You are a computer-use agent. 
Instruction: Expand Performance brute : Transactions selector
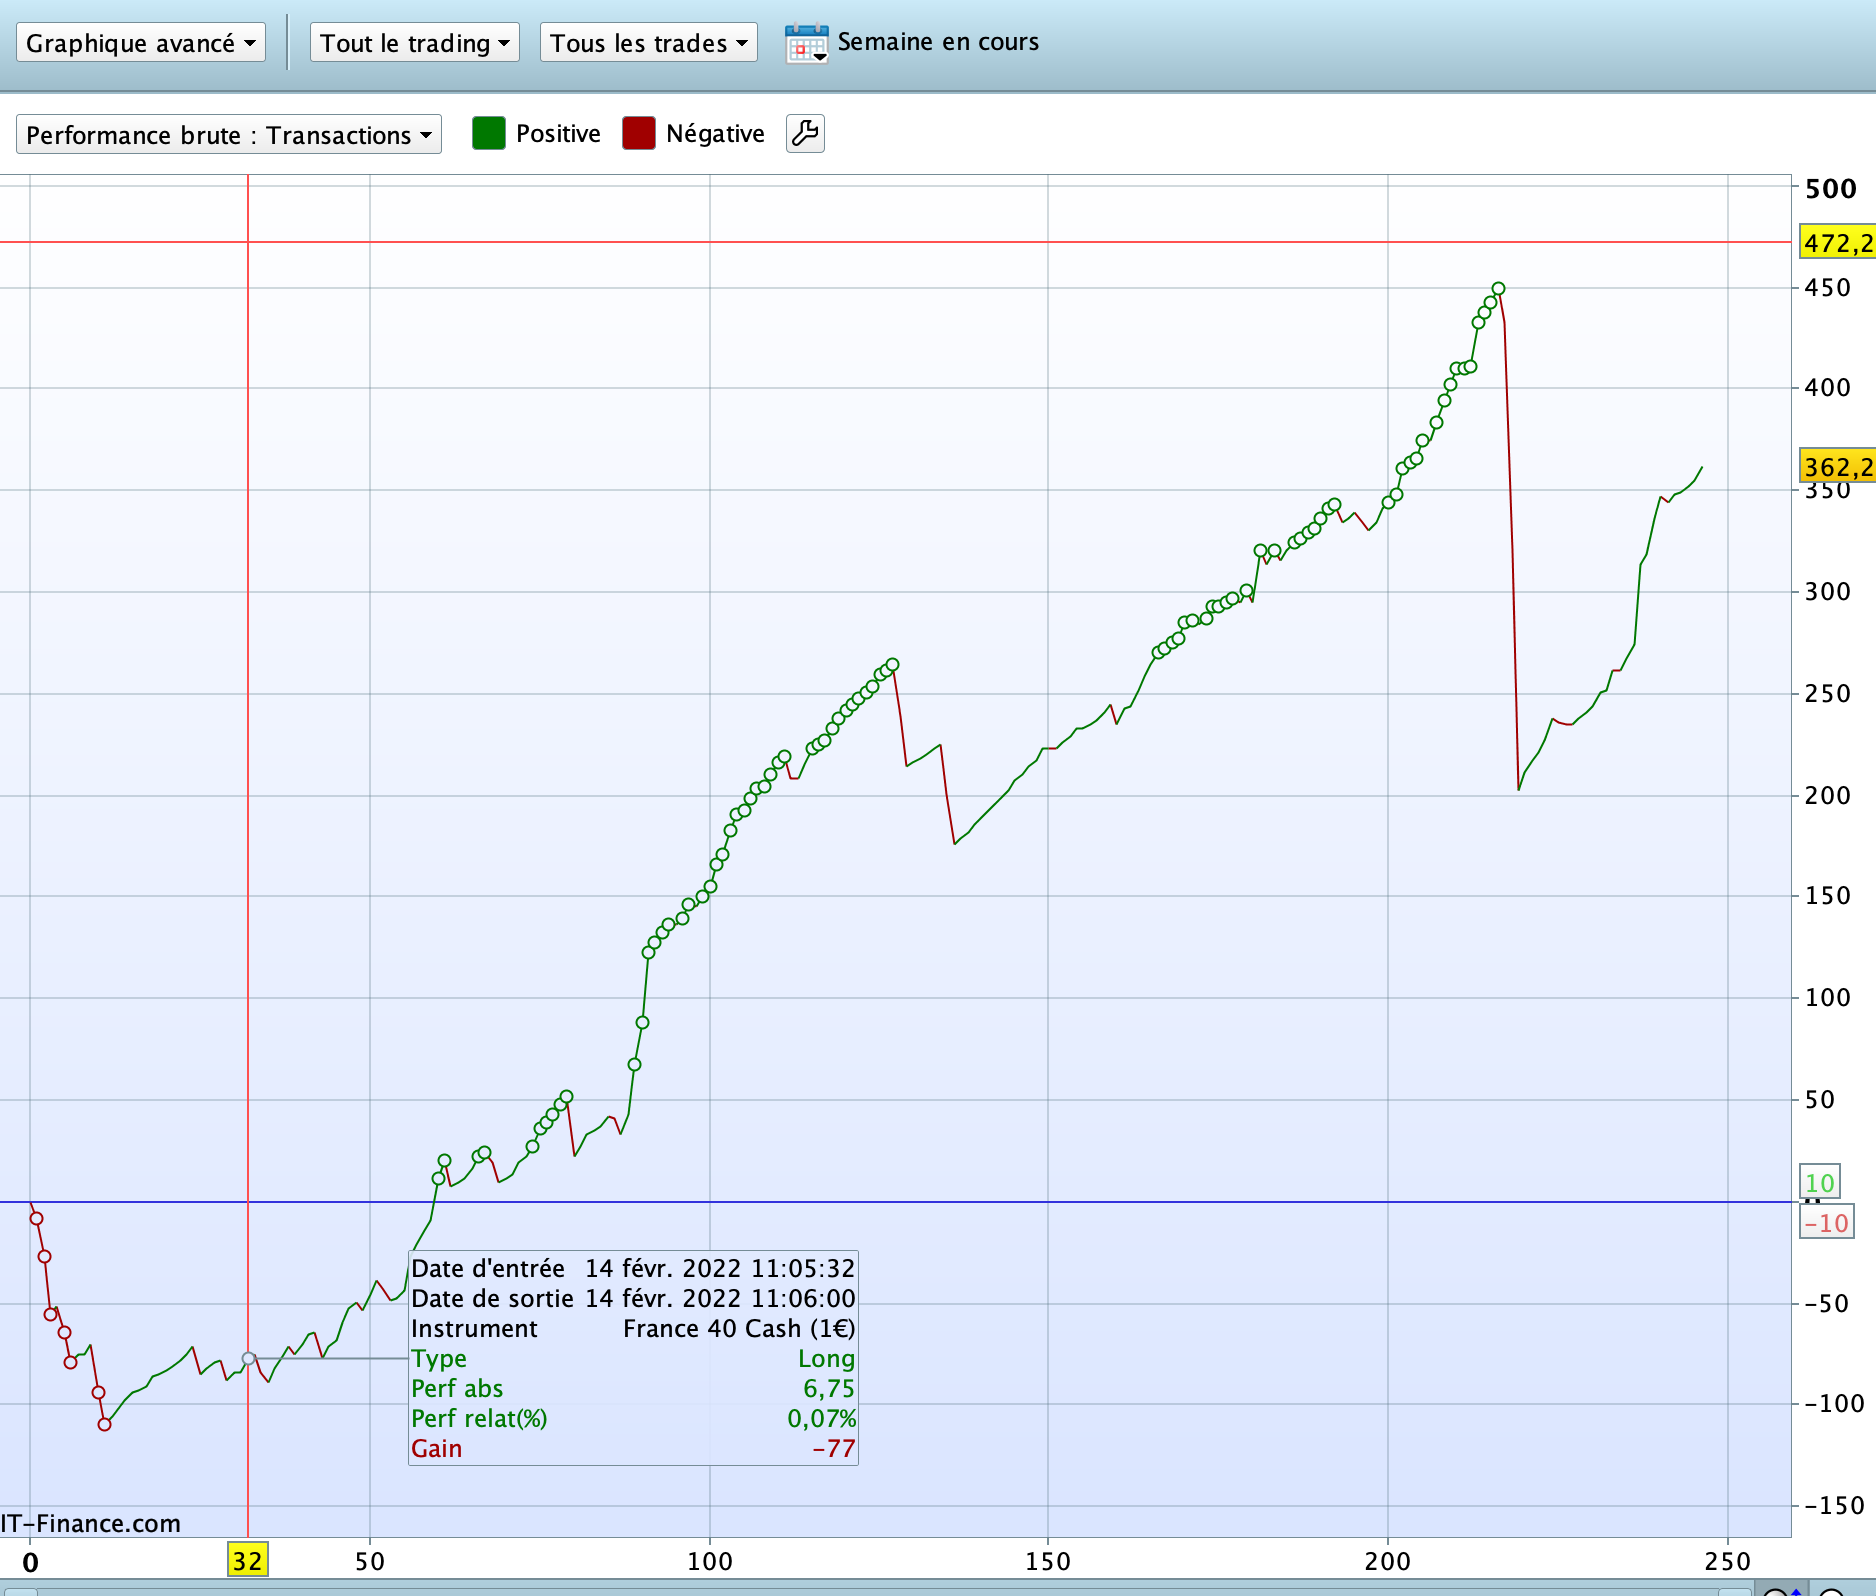(x=229, y=135)
